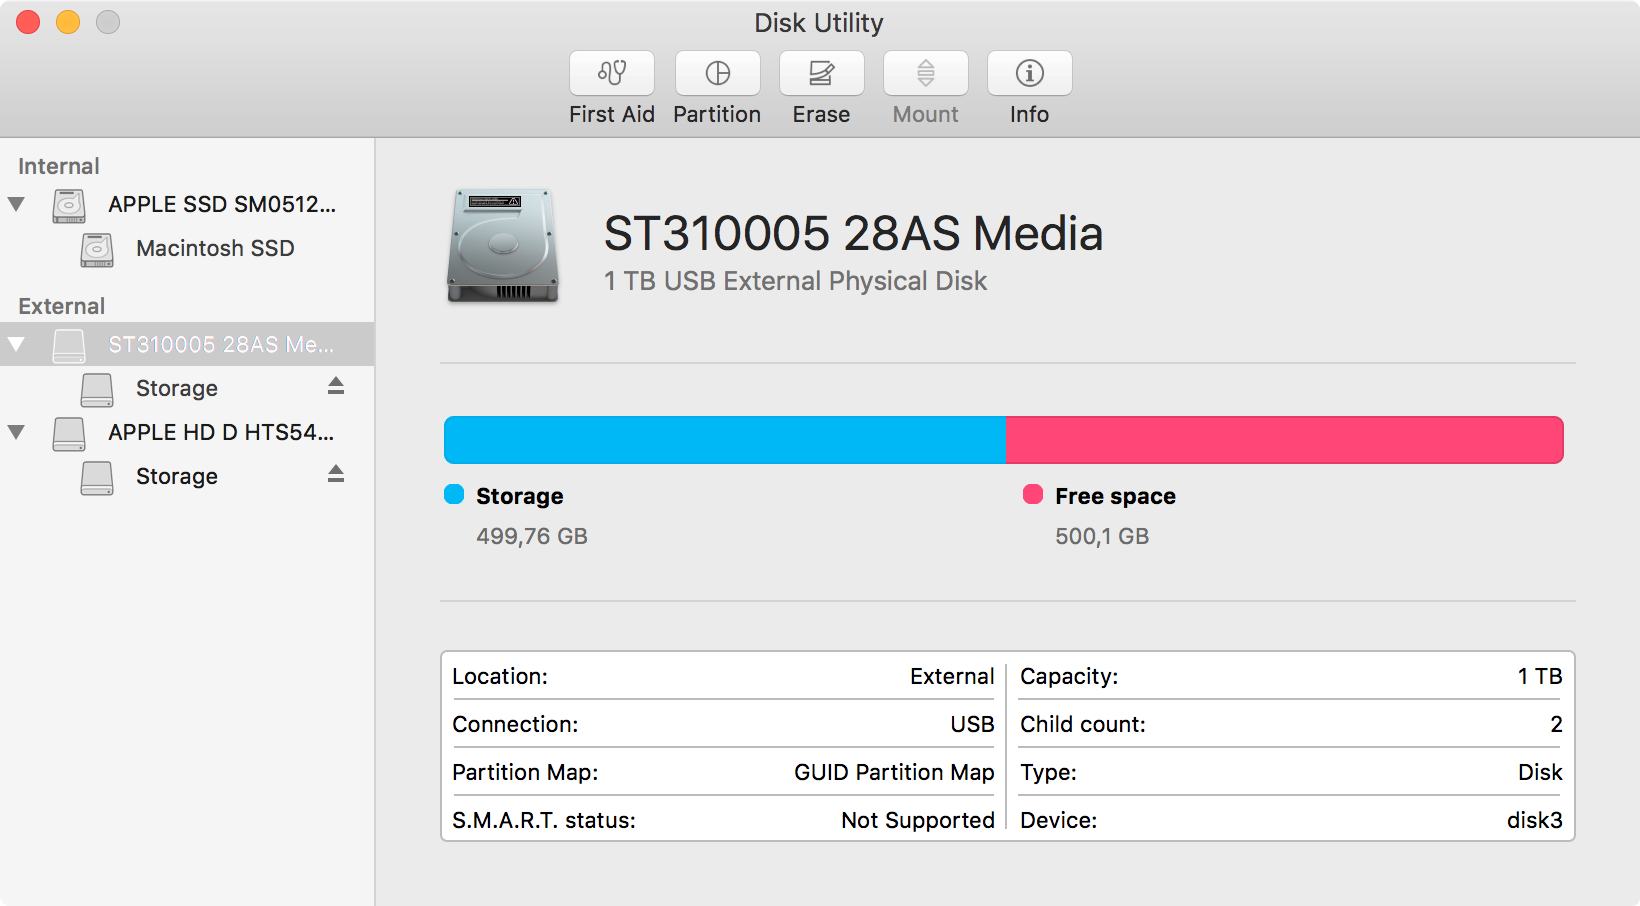This screenshot has height=906, width=1640.
Task: Click the Mount toolbar icon
Action: click(x=925, y=74)
